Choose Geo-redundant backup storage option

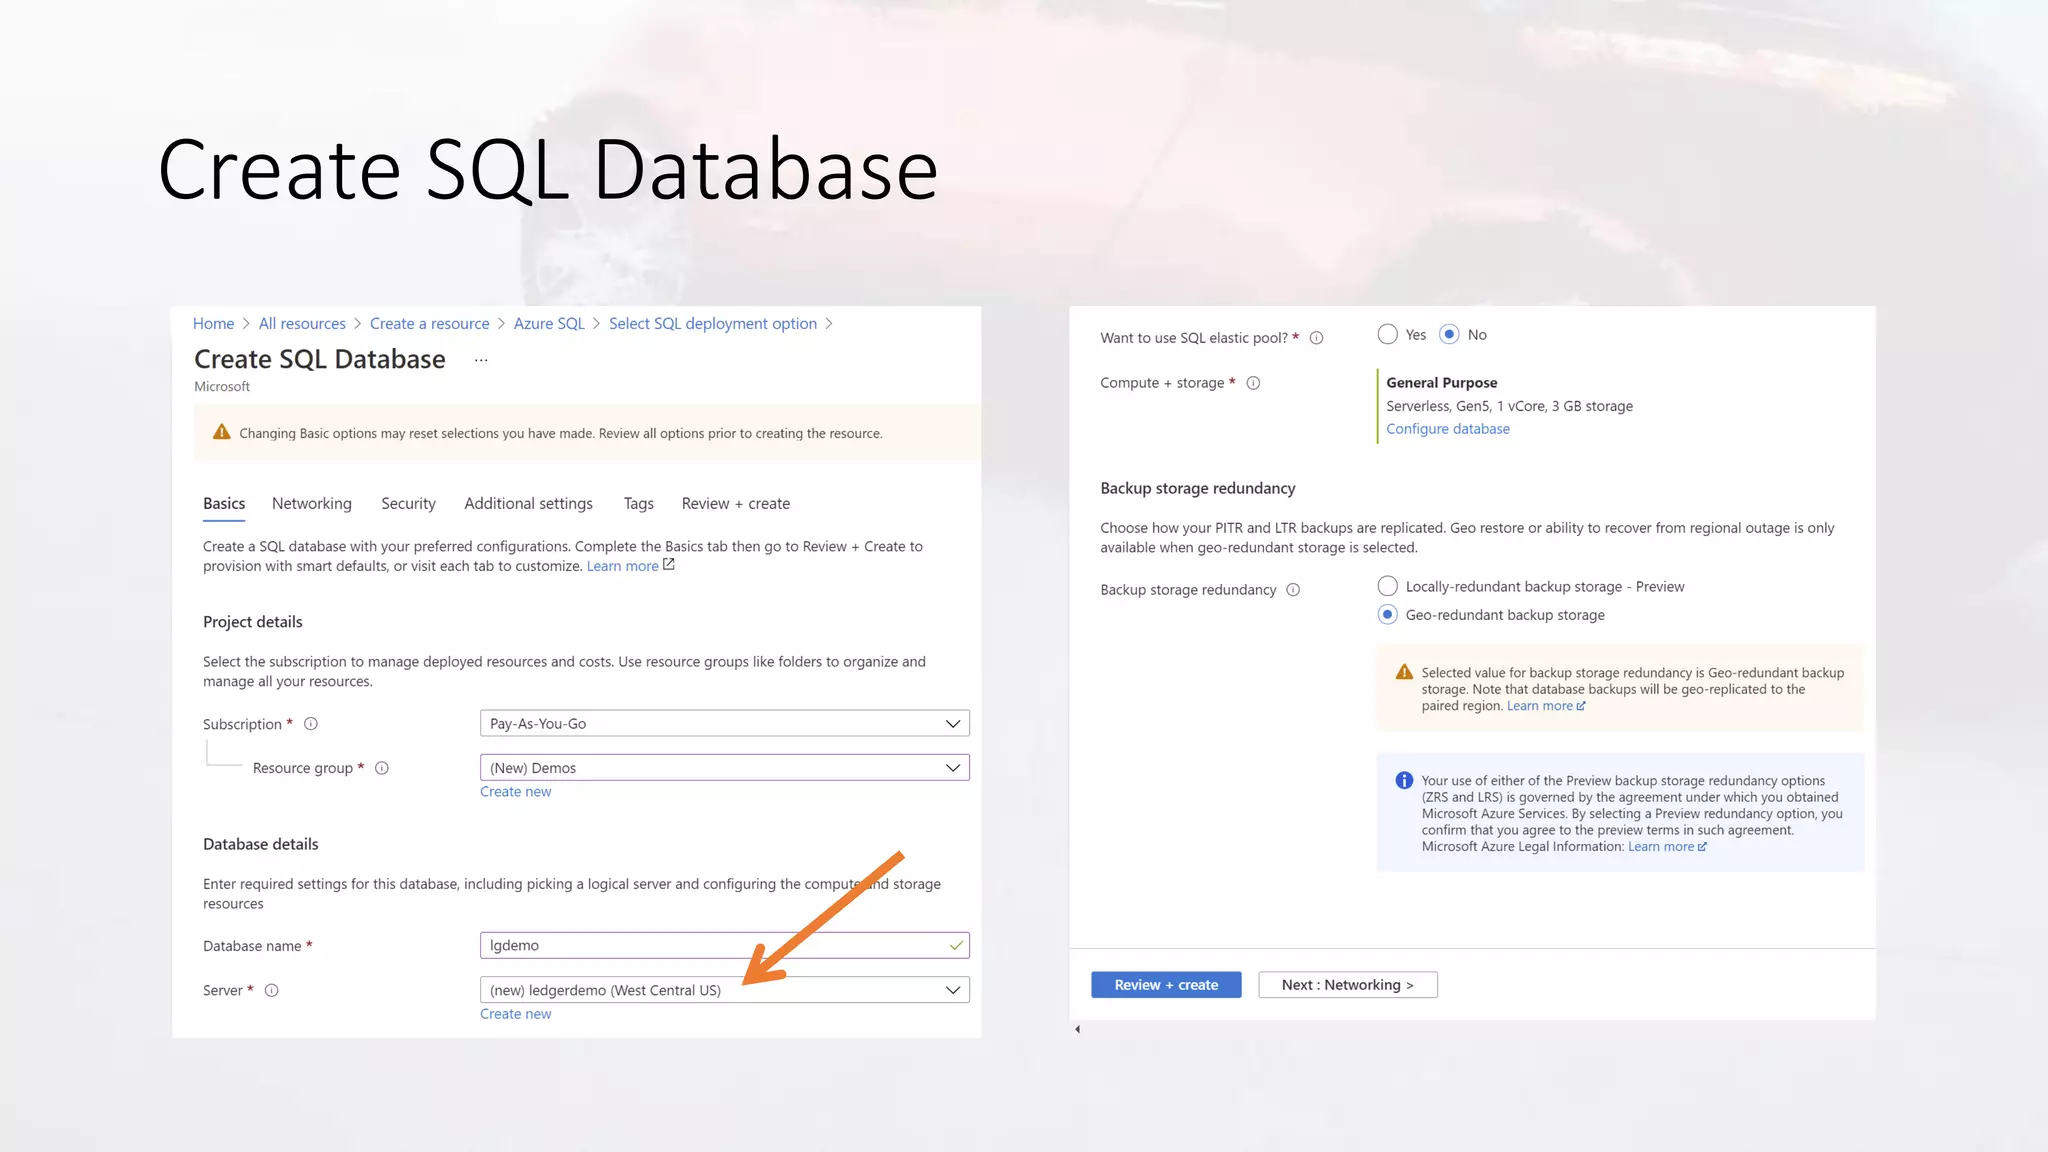click(1387, 614)
